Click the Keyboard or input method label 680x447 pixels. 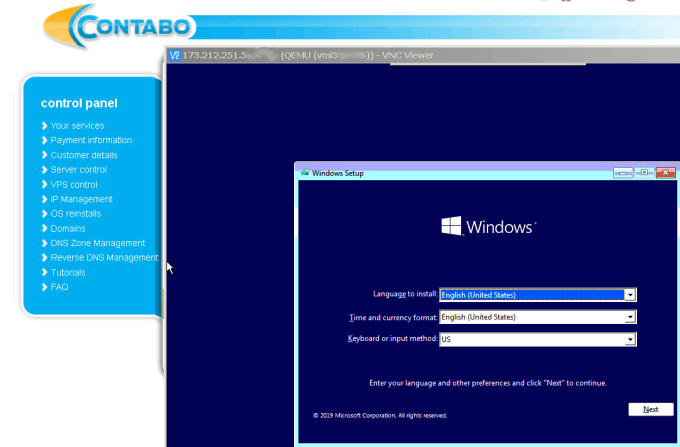(392, 339)
